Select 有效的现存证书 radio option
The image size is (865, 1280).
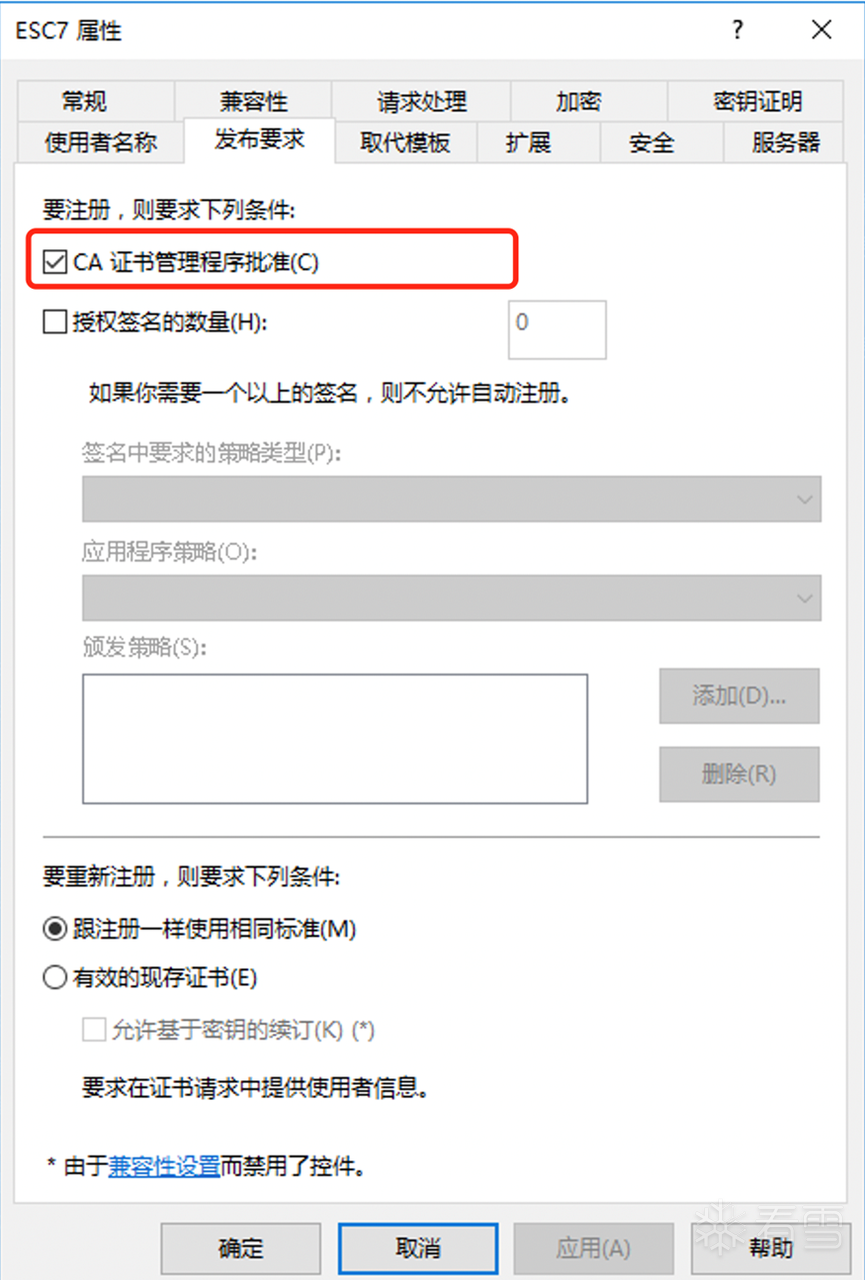(54, 978)
